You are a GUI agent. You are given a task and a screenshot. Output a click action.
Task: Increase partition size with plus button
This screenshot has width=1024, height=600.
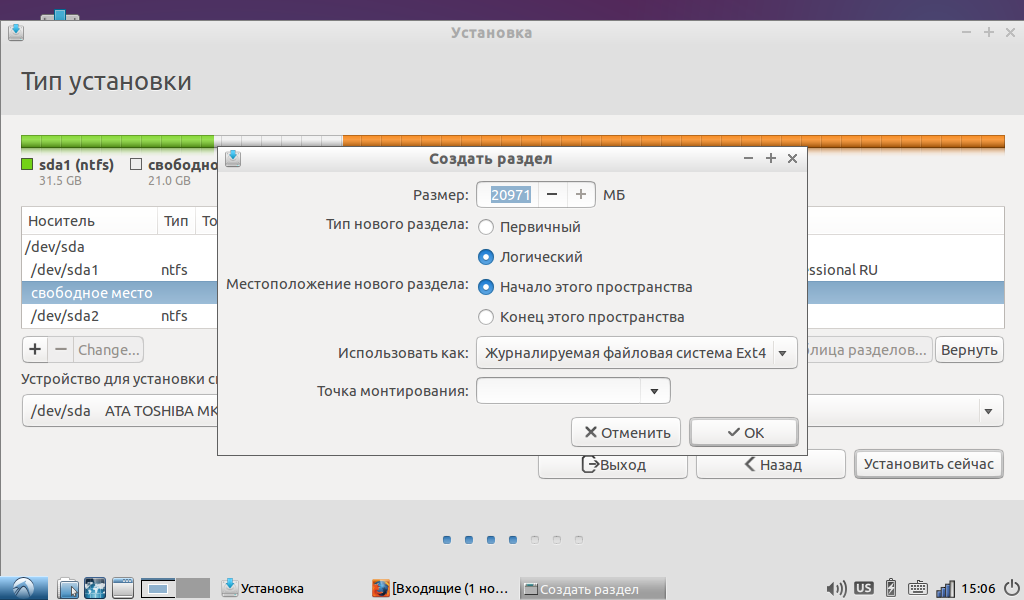(x=581, y=195)
